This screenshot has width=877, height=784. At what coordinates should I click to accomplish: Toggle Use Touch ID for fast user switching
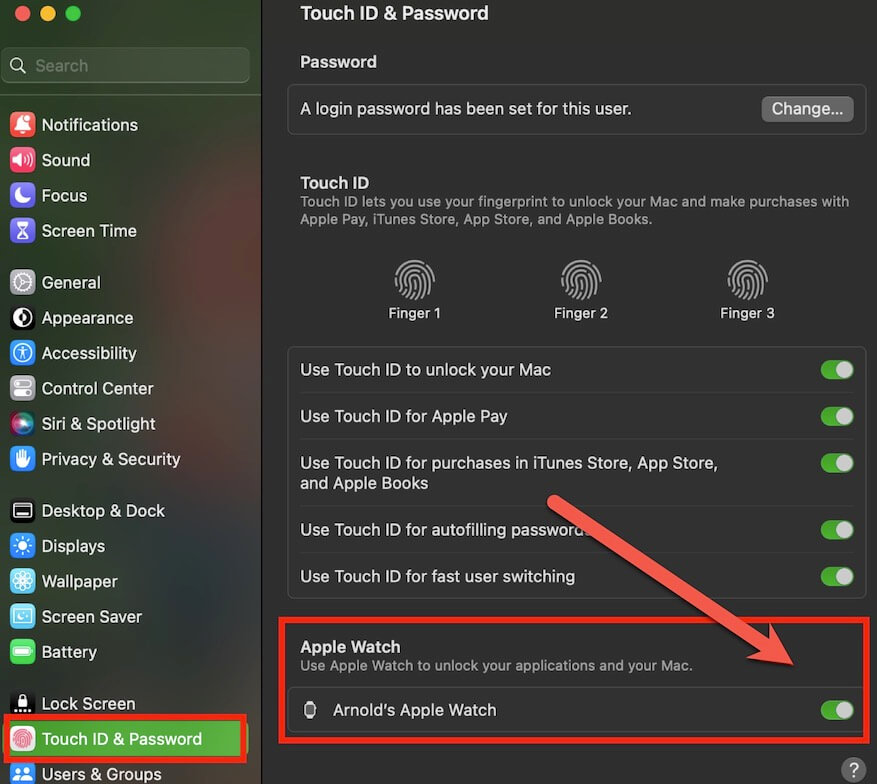point(836,576)
